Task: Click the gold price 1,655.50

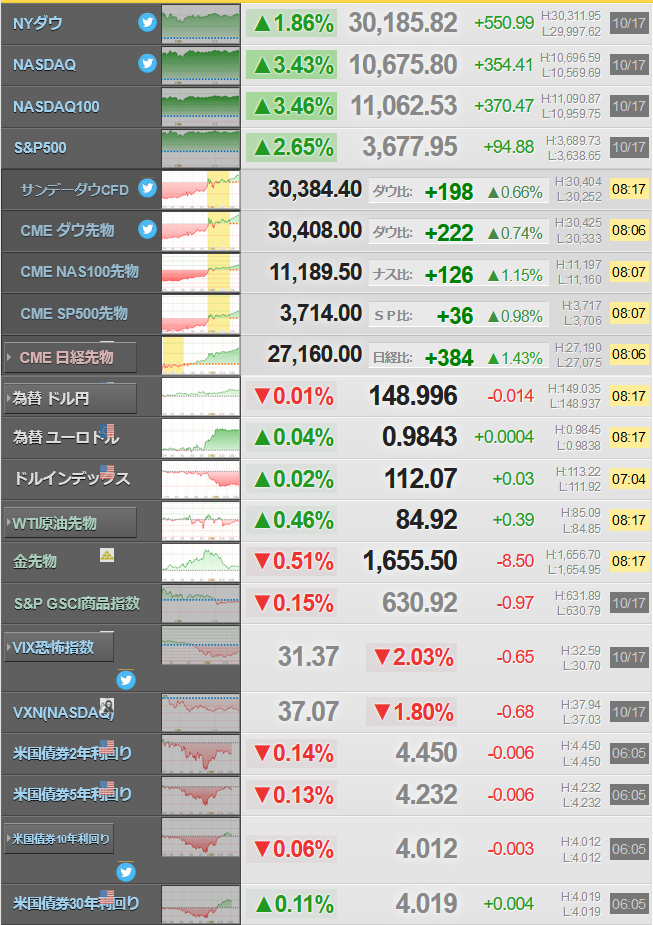Action: tap(411, 561)
